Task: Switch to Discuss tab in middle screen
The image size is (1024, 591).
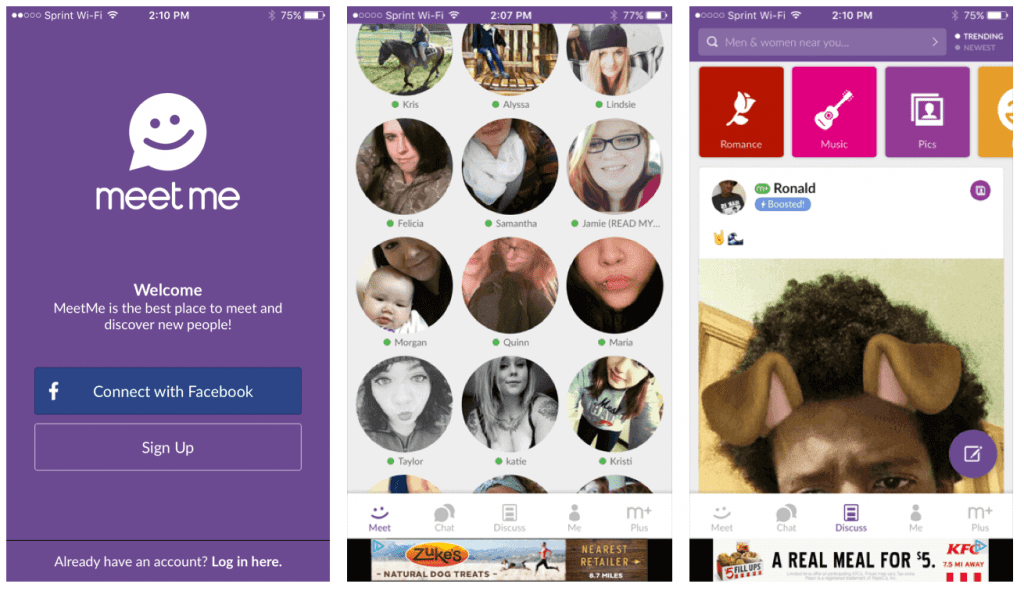Action: [x=509, y=519]
